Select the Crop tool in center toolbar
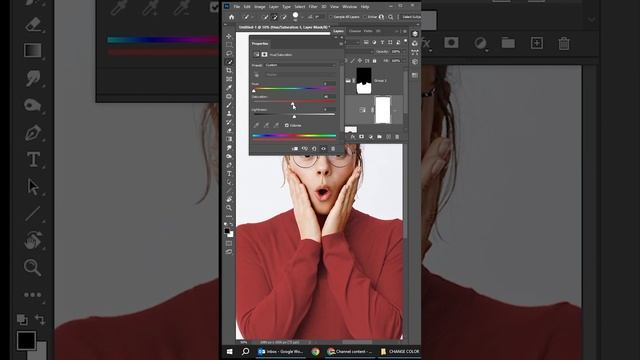Image resolution: width=640 pixels, height=360 pixels. [x=229, y=71]
